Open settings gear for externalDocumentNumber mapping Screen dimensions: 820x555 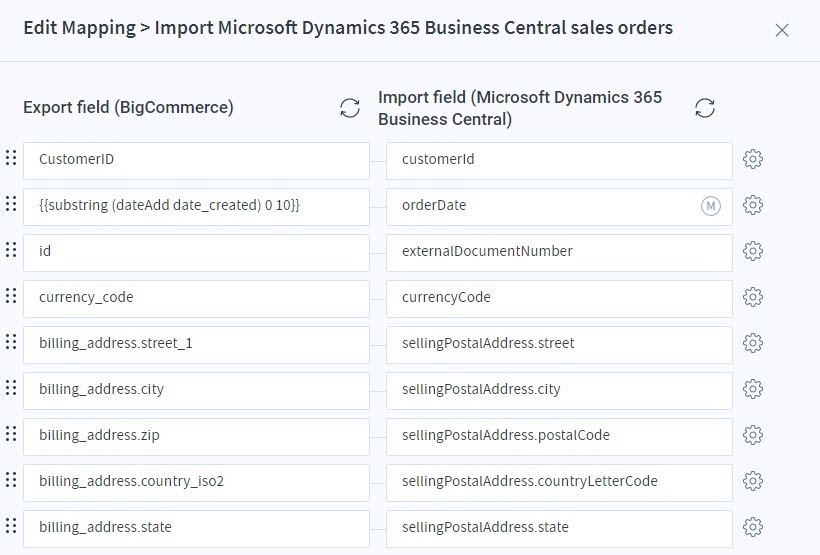(x=753, y=251)
